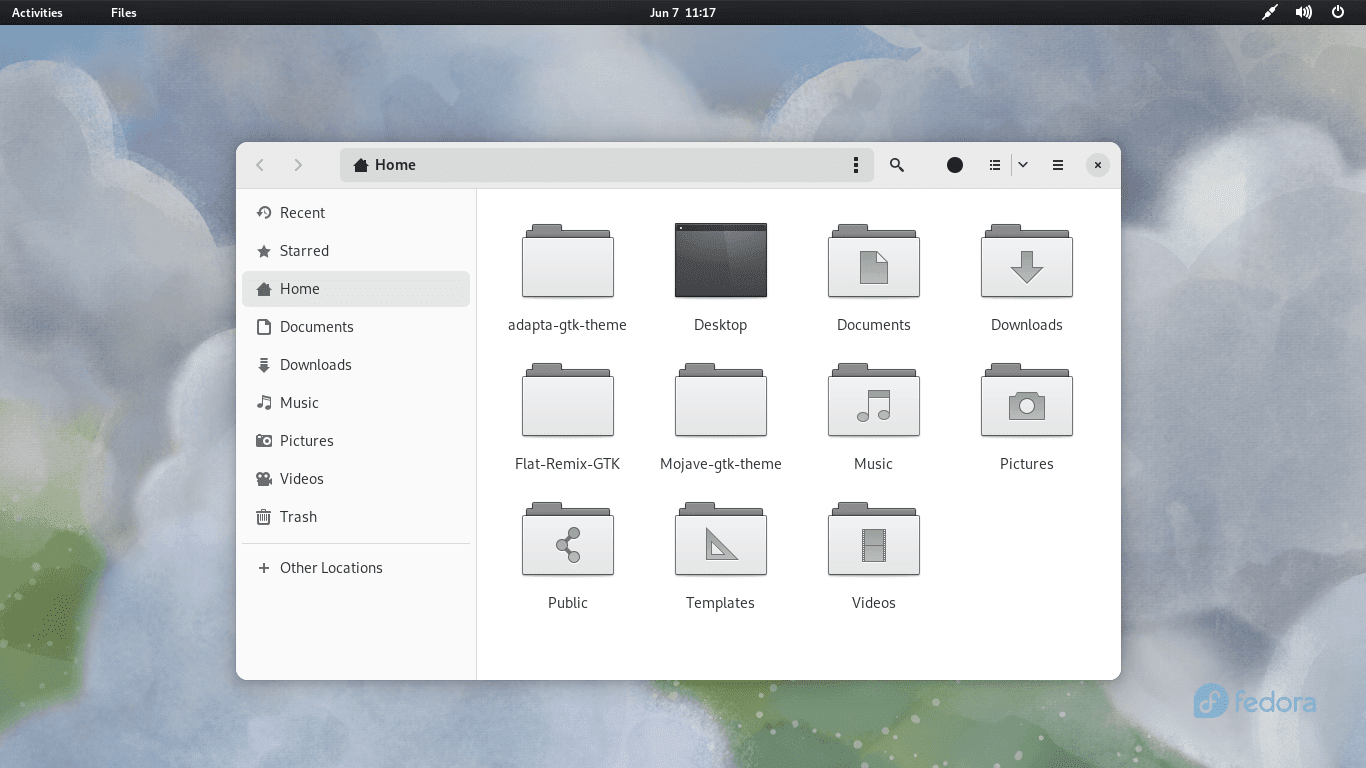Click the volume icon in the top bar
Viewport: 1366px width, 768px height.
[x=1303, y=13]
